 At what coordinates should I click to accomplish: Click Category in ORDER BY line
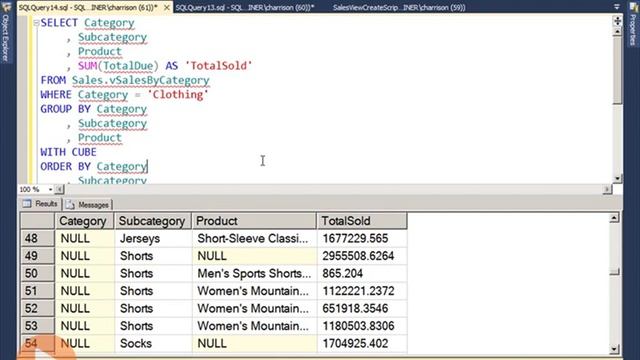(x=122, y=167)
